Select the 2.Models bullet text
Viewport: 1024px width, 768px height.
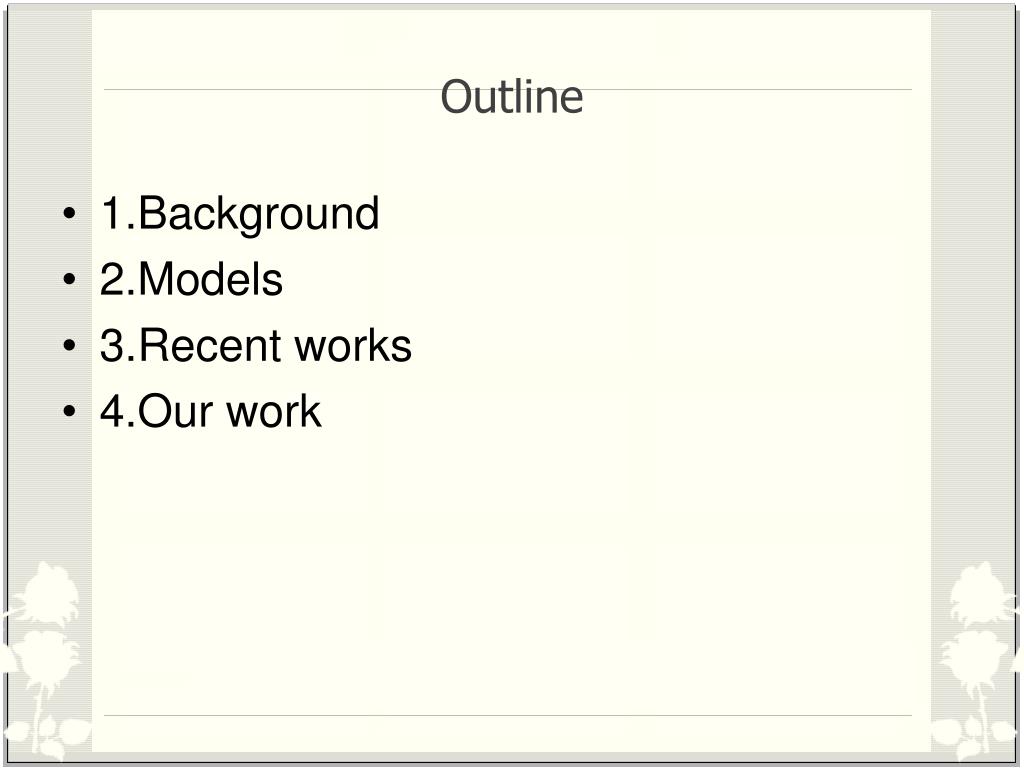click(x=191, y=280)
